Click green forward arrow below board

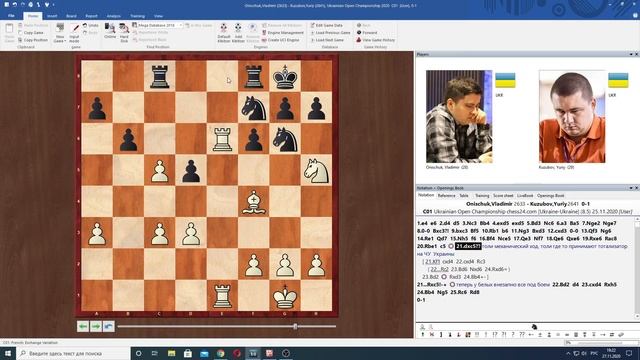click(96, 326)
